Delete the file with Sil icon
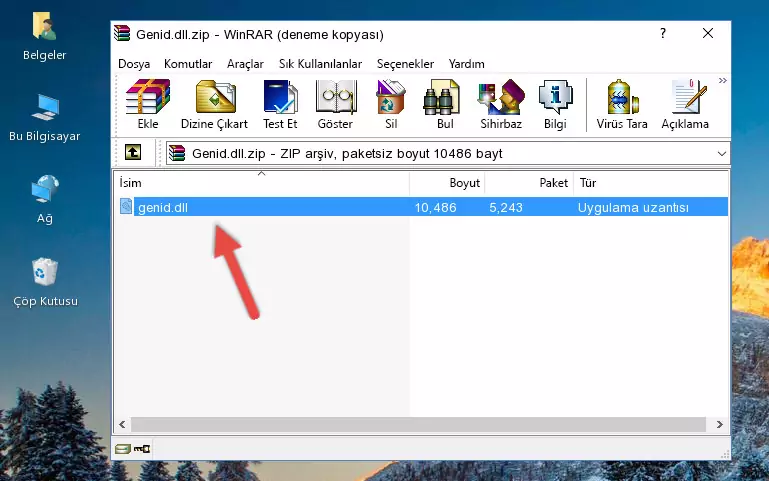Image resolution: width=769 pixels, height=481 pixels. (391, 104)
